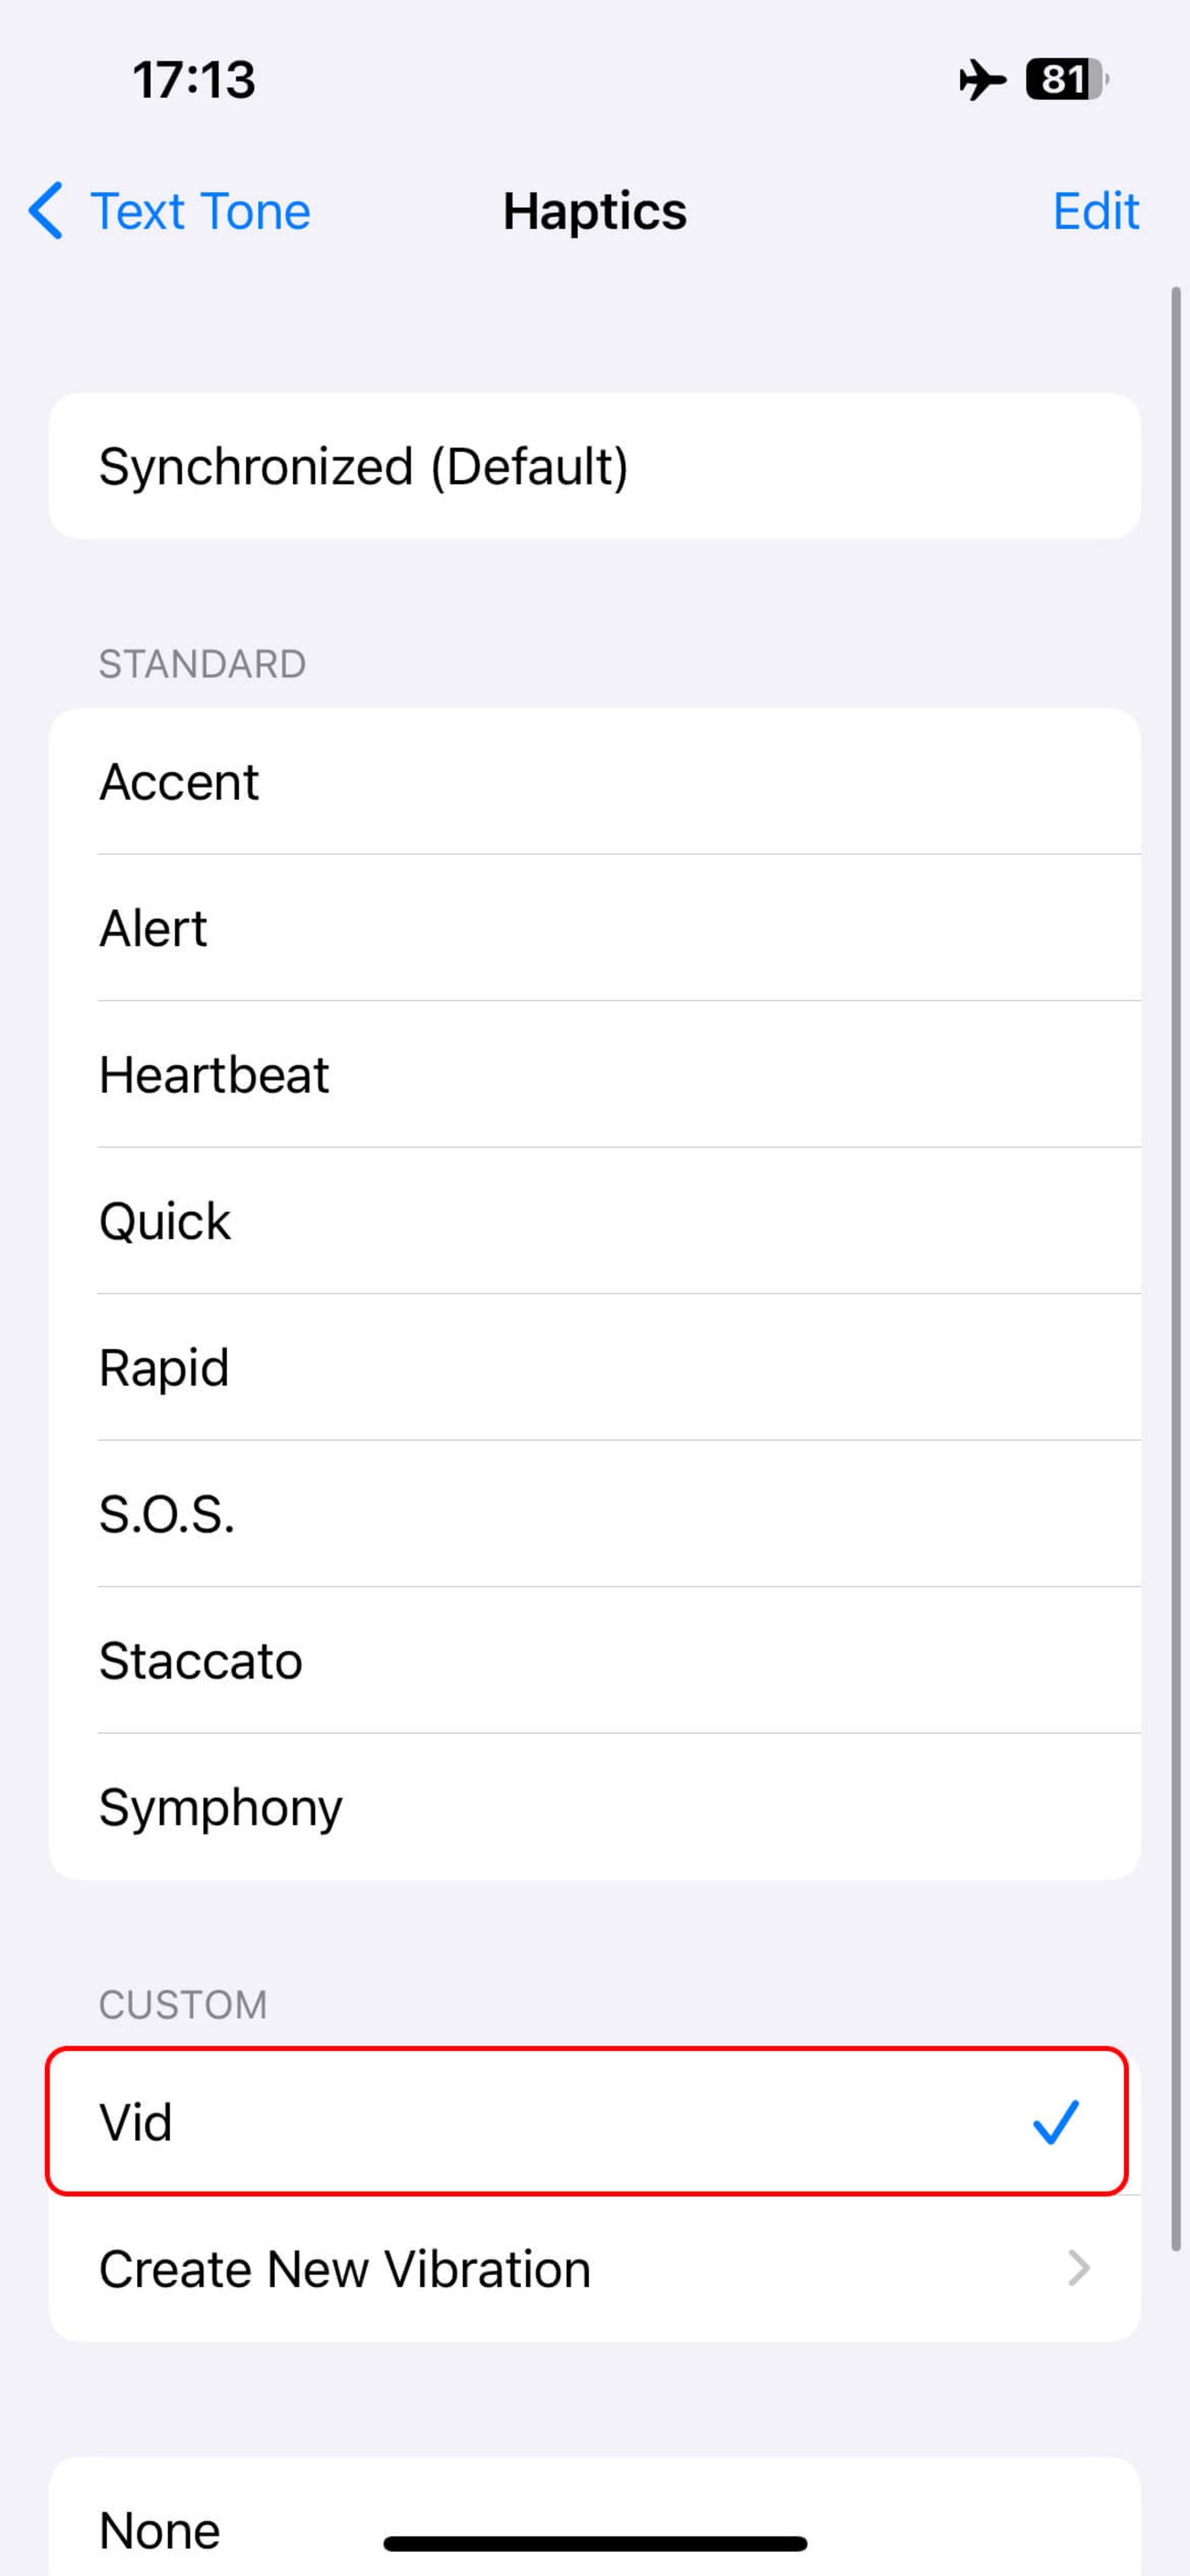The image size is (1190, 2576).
Task: Tap the blue checkmark next to Vid
Action: (x=1056, y=2122)
